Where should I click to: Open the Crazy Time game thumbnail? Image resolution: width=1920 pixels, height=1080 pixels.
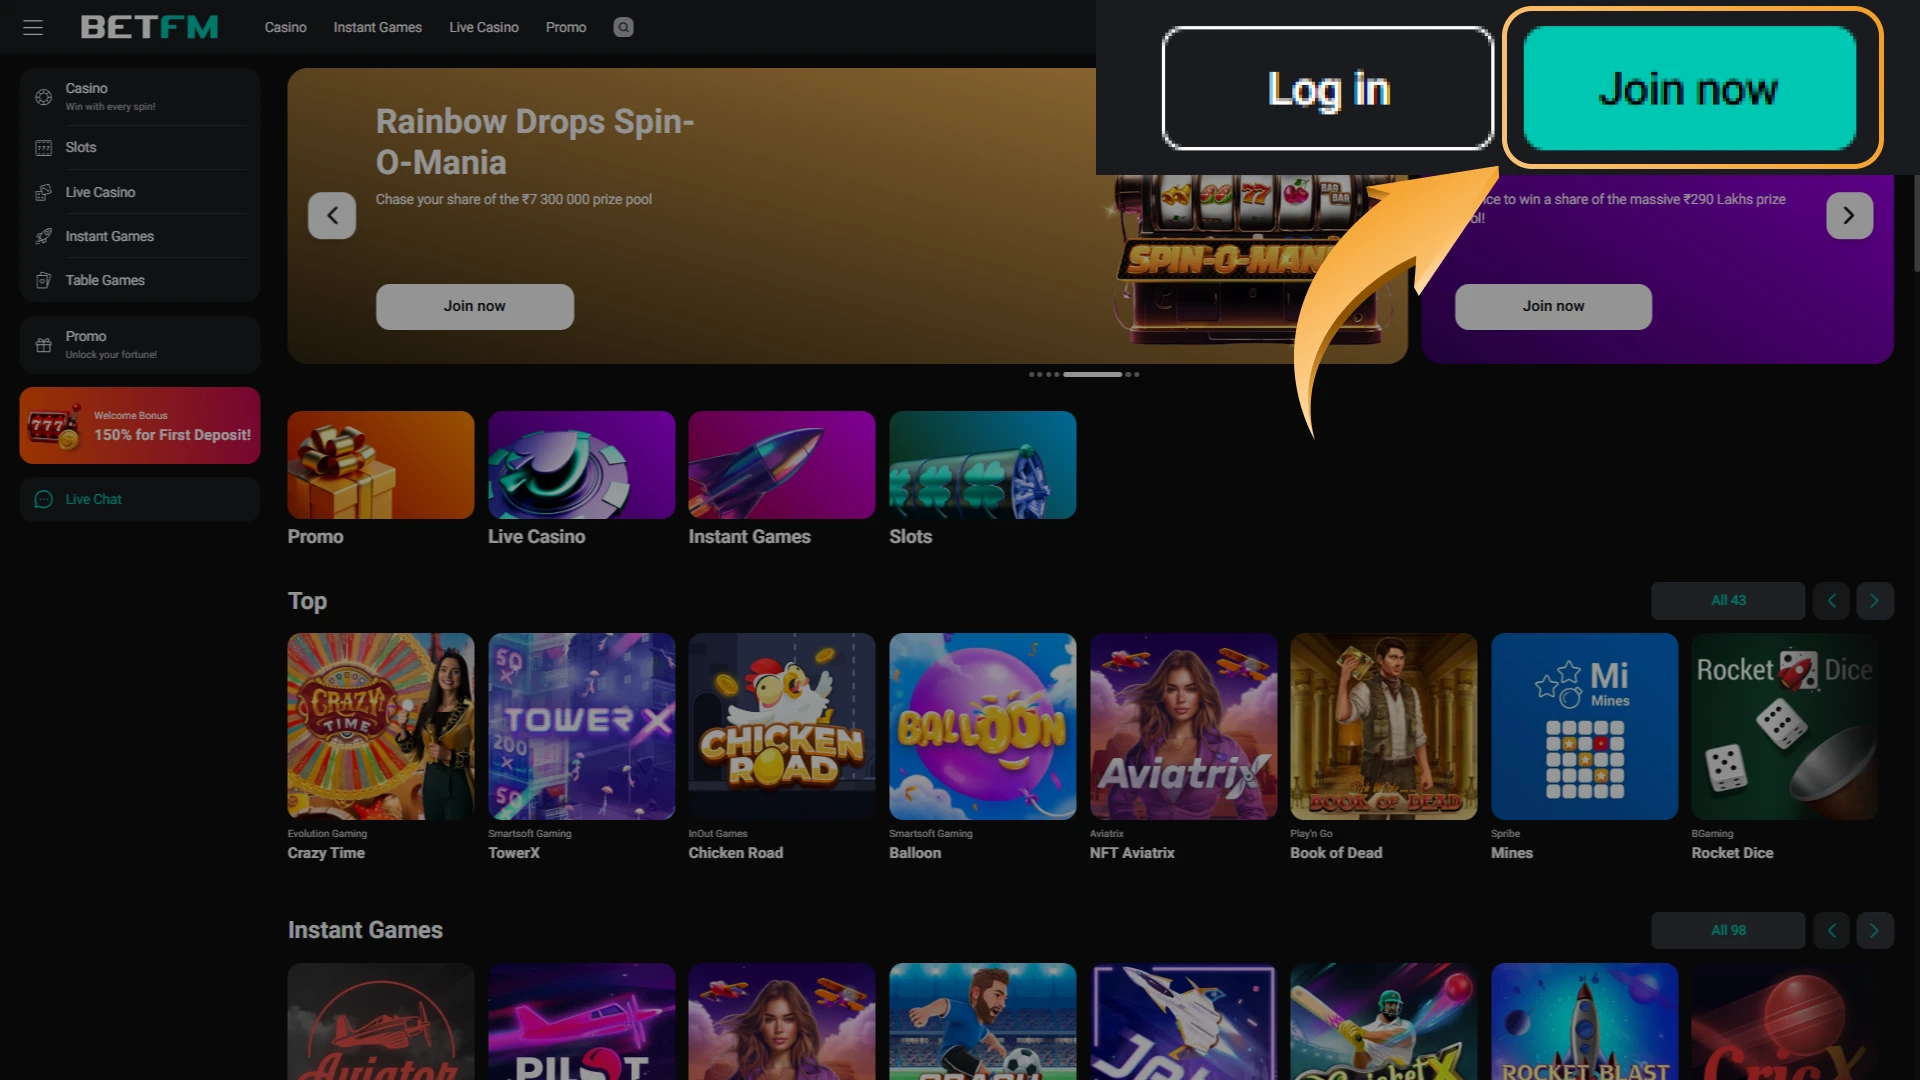tap(380, 726)
